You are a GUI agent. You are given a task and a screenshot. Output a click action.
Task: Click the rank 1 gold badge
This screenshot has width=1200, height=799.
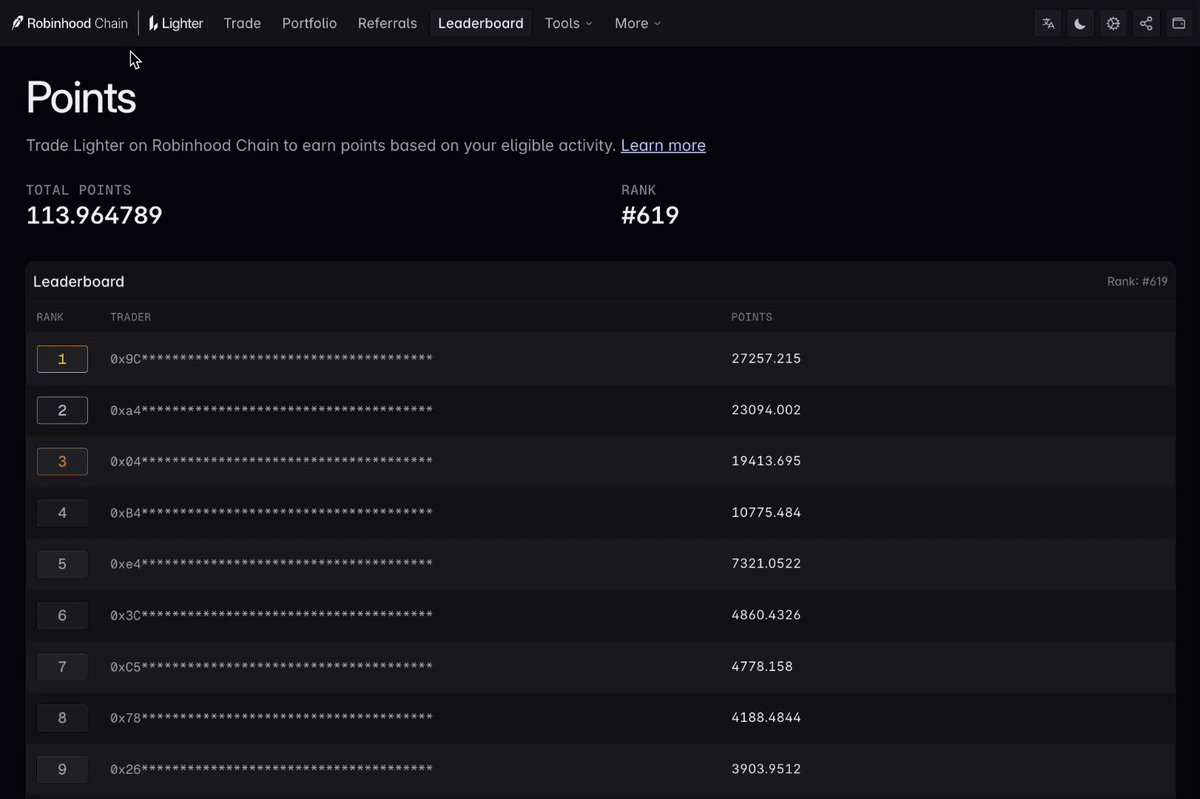pyautogui.click(x=62, y=359)
